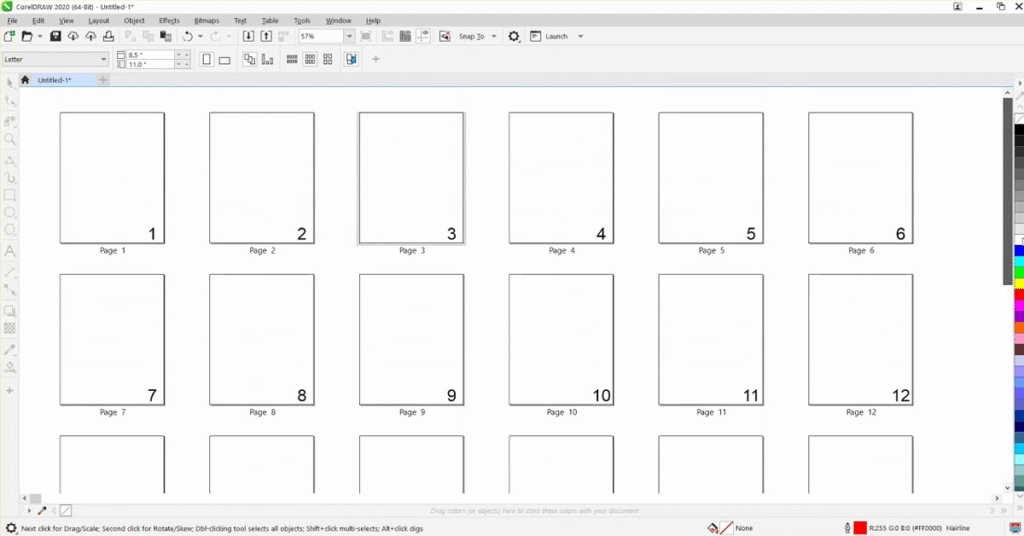Select the Text tool
This screenshot has height=536, width=1024.
click(x=10, y=251)
